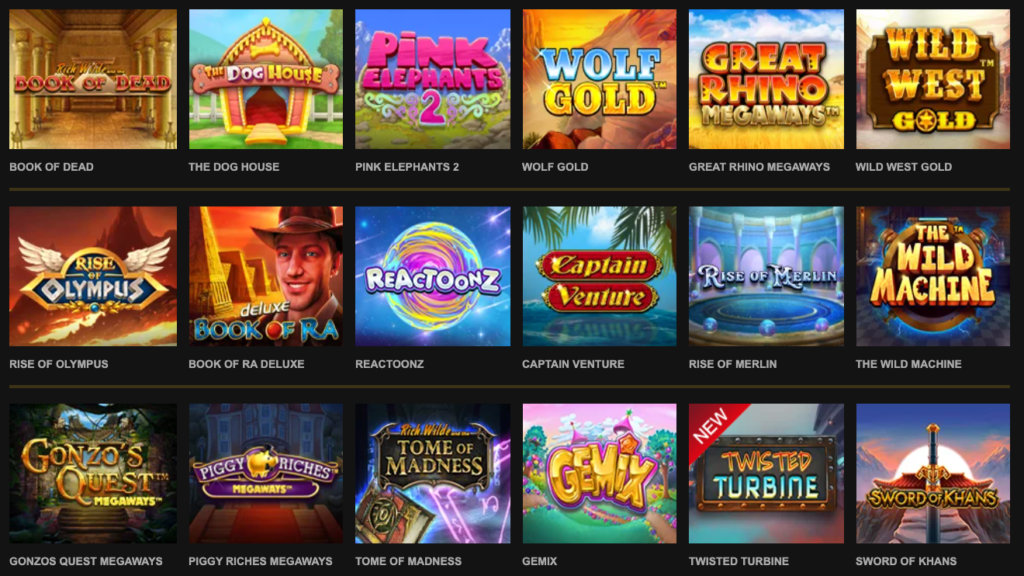The height and width of the screenshot is (576, 1024).
Task: Open the new Twisted Turbine game tile
Action: coord(766,473)
